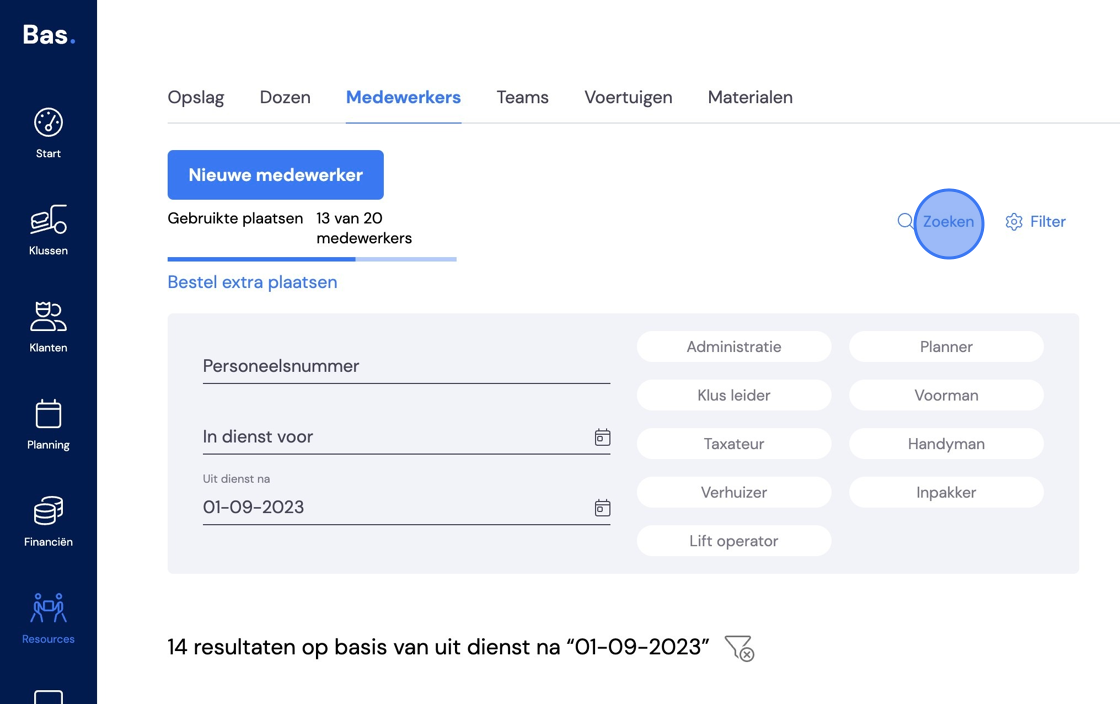Clear the active filter icon
This screenshot has height=704, width=1120.
[x=739, y=648]
